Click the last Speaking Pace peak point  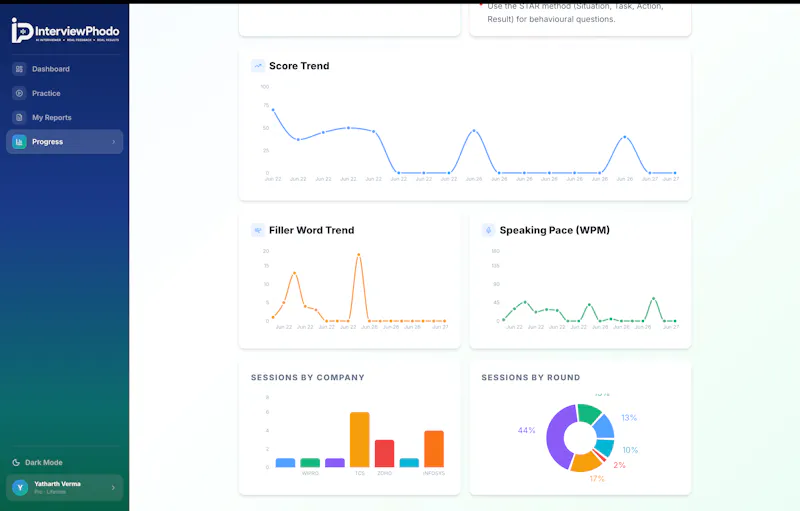(x=654, y=298)
